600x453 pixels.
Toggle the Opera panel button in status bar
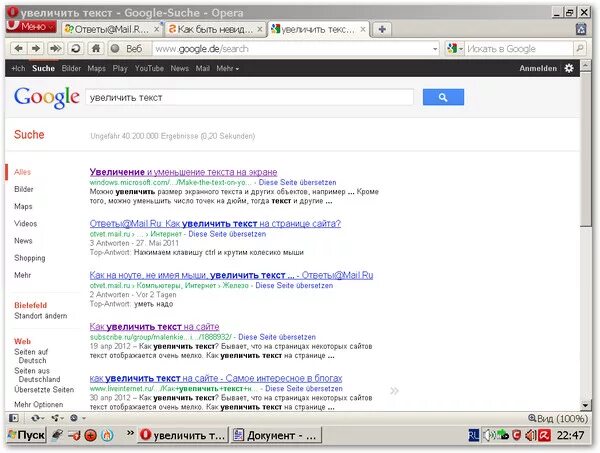tap(14, 418)
